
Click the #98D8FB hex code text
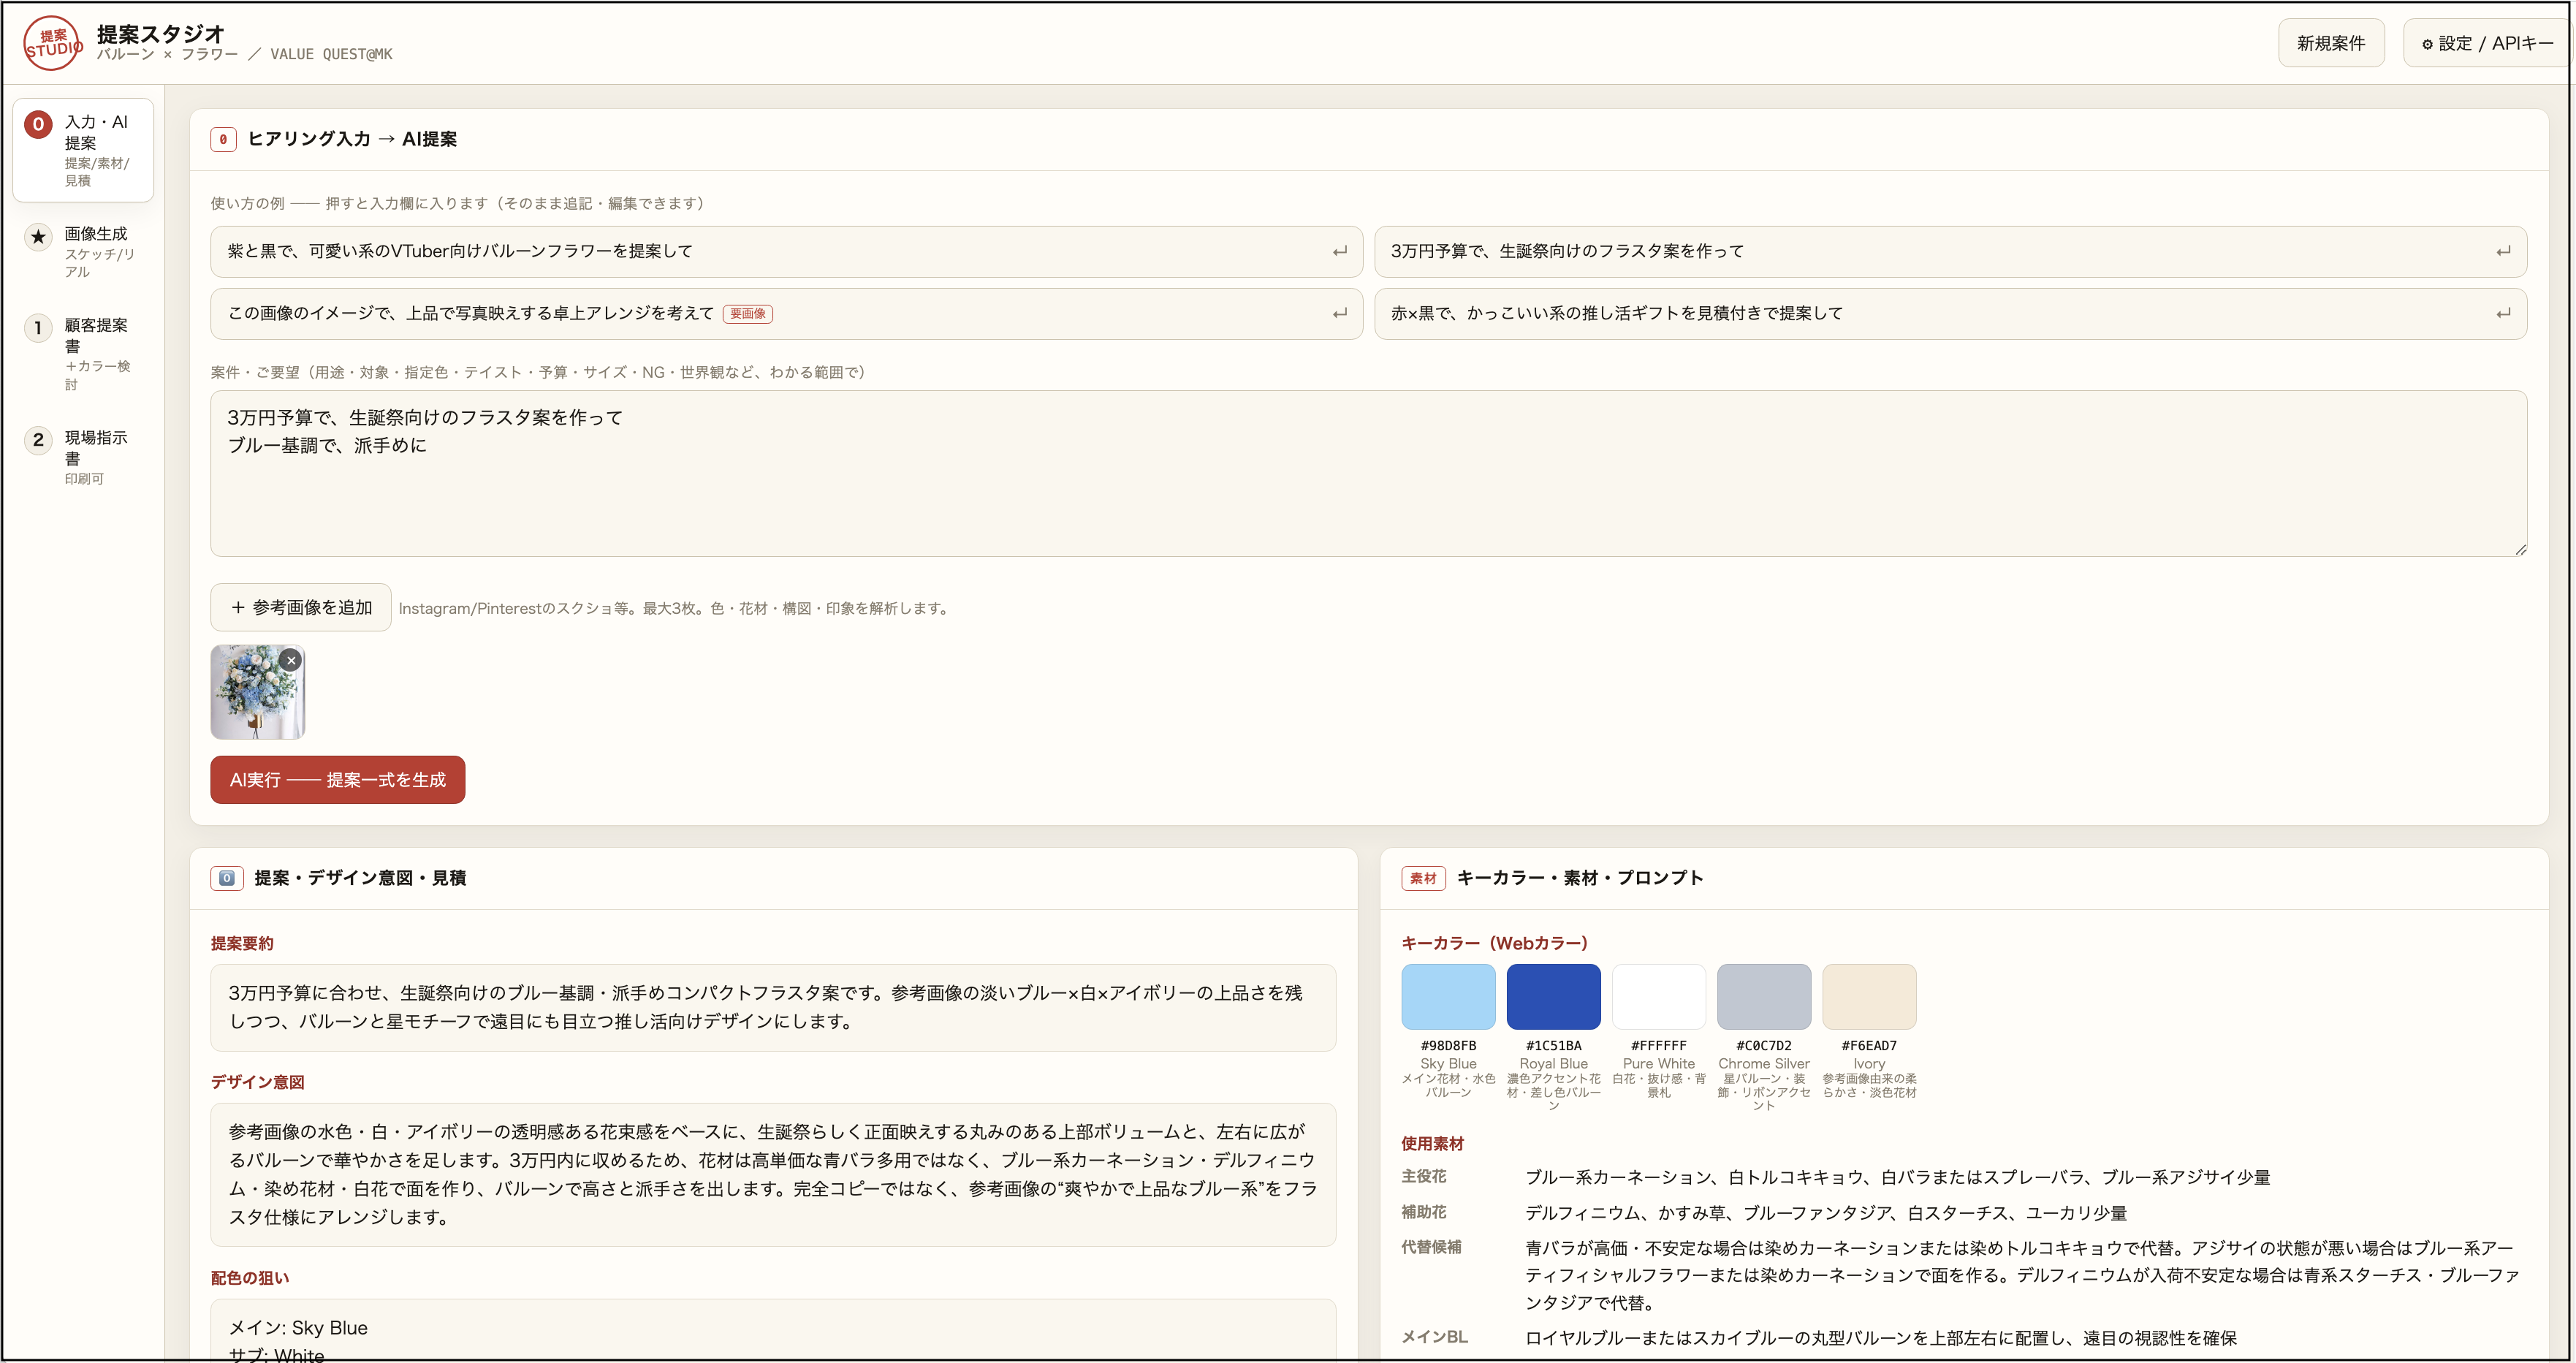[x=1448, y=1046]
